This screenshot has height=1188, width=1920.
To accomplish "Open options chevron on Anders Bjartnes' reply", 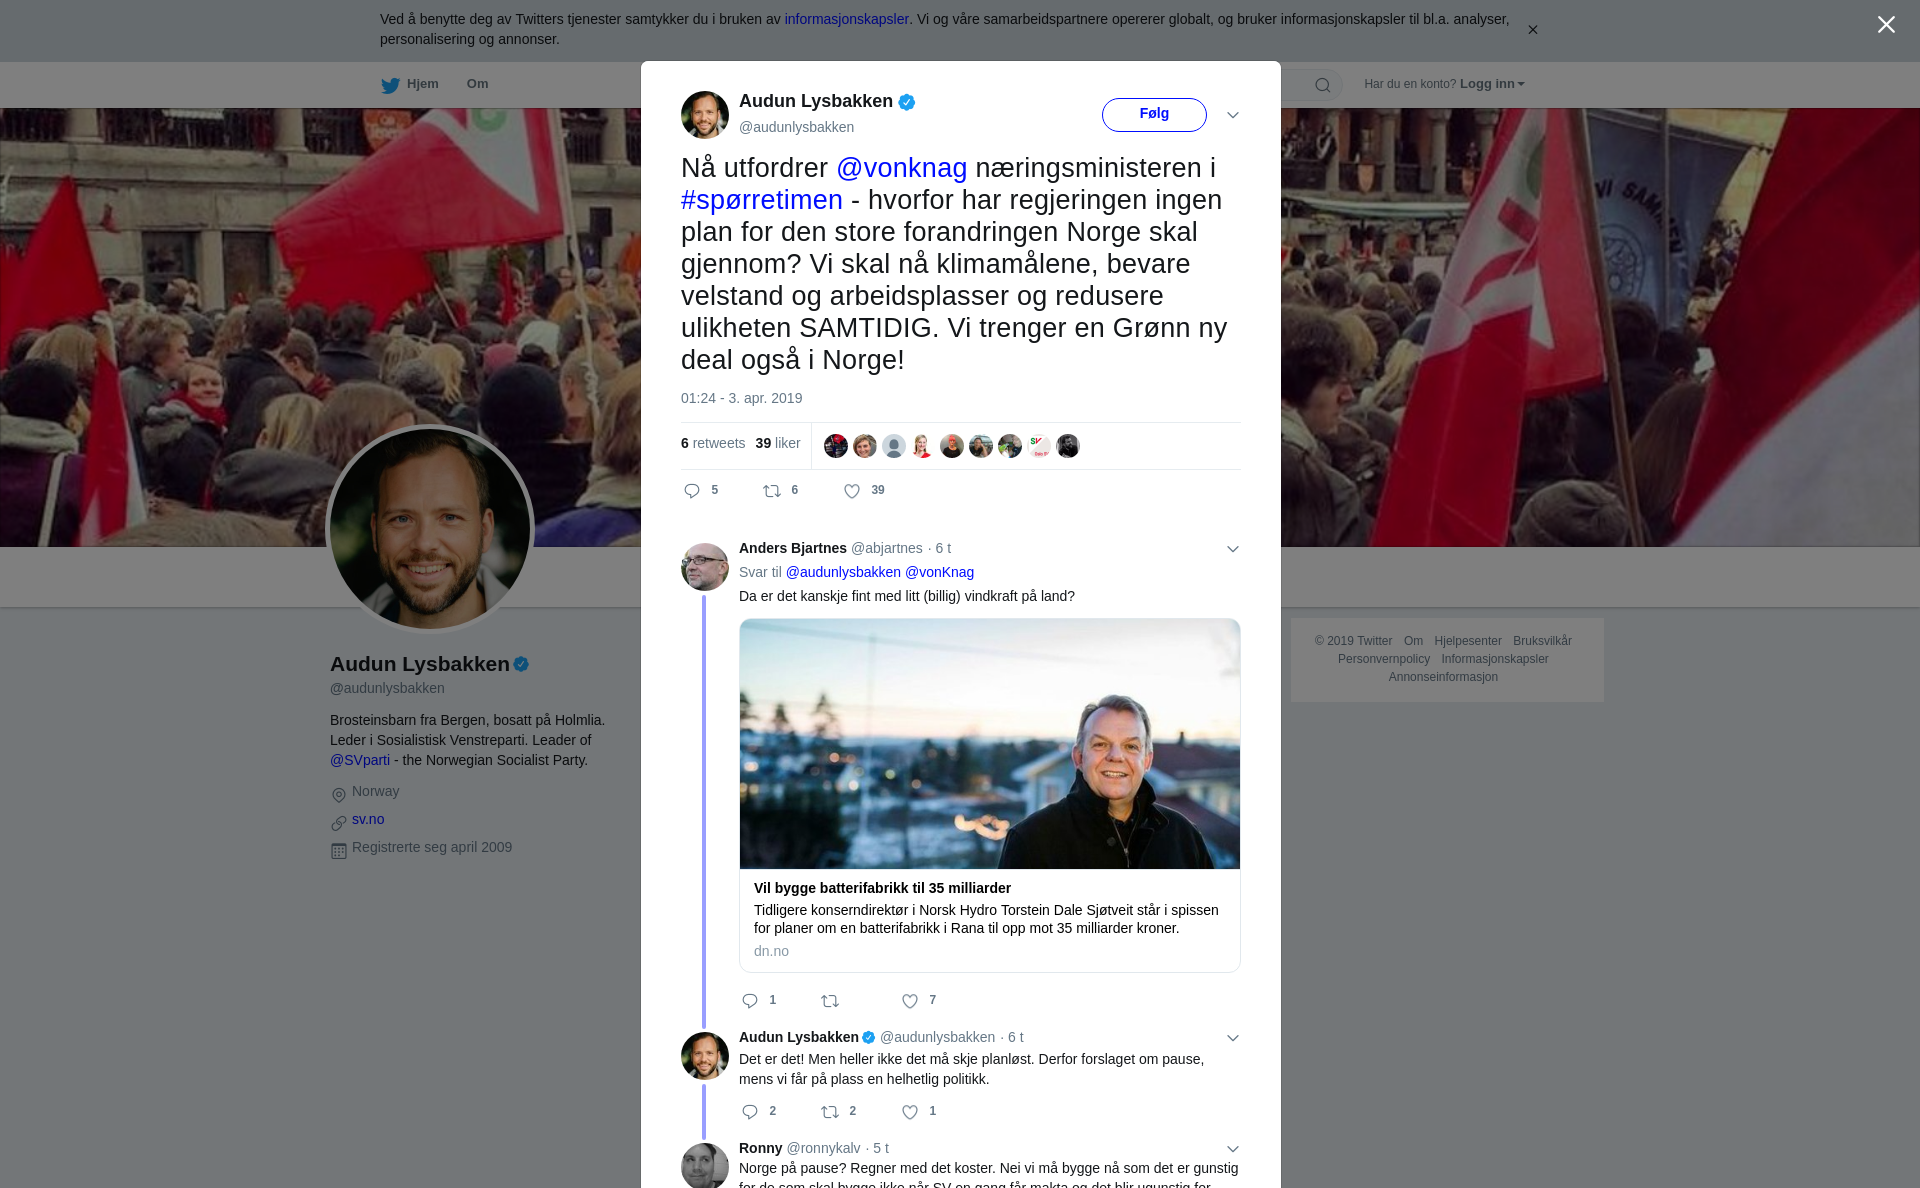I will [1233, 549].
